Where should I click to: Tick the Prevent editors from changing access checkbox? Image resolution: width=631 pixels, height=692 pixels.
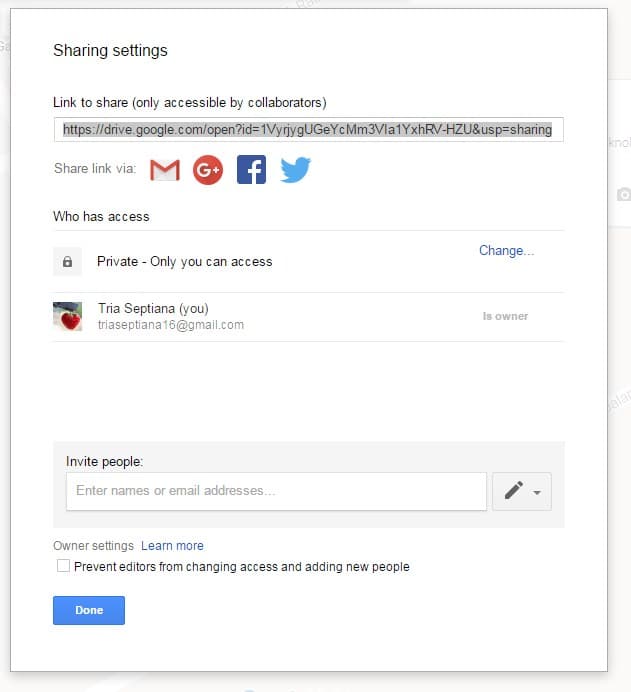coord(63,566)
